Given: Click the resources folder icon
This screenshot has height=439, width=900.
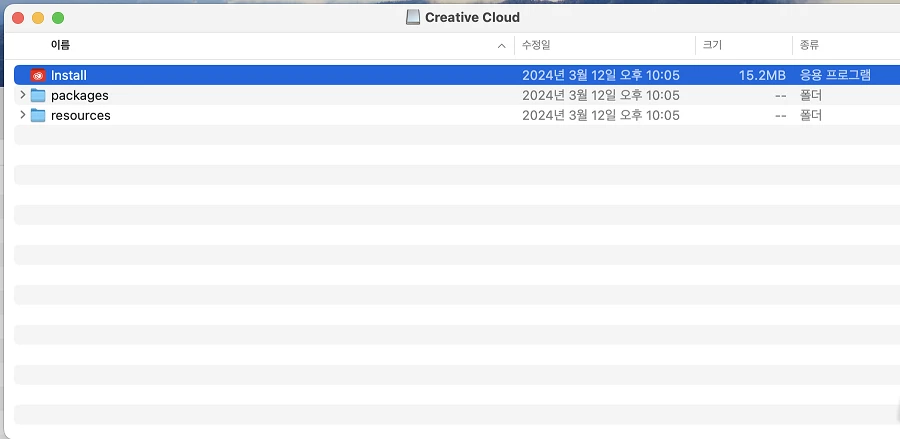Looking at the screenshot, I should click(38, 115).
